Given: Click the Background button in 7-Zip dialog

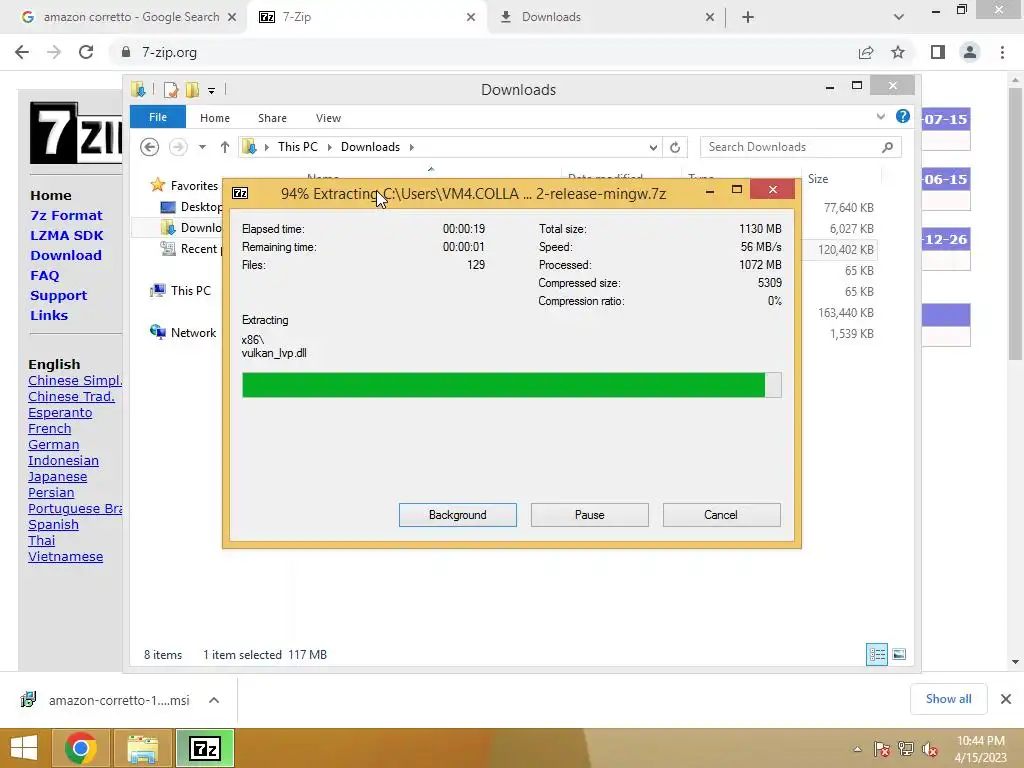Looking at the screenshot, I should (457, 515).
